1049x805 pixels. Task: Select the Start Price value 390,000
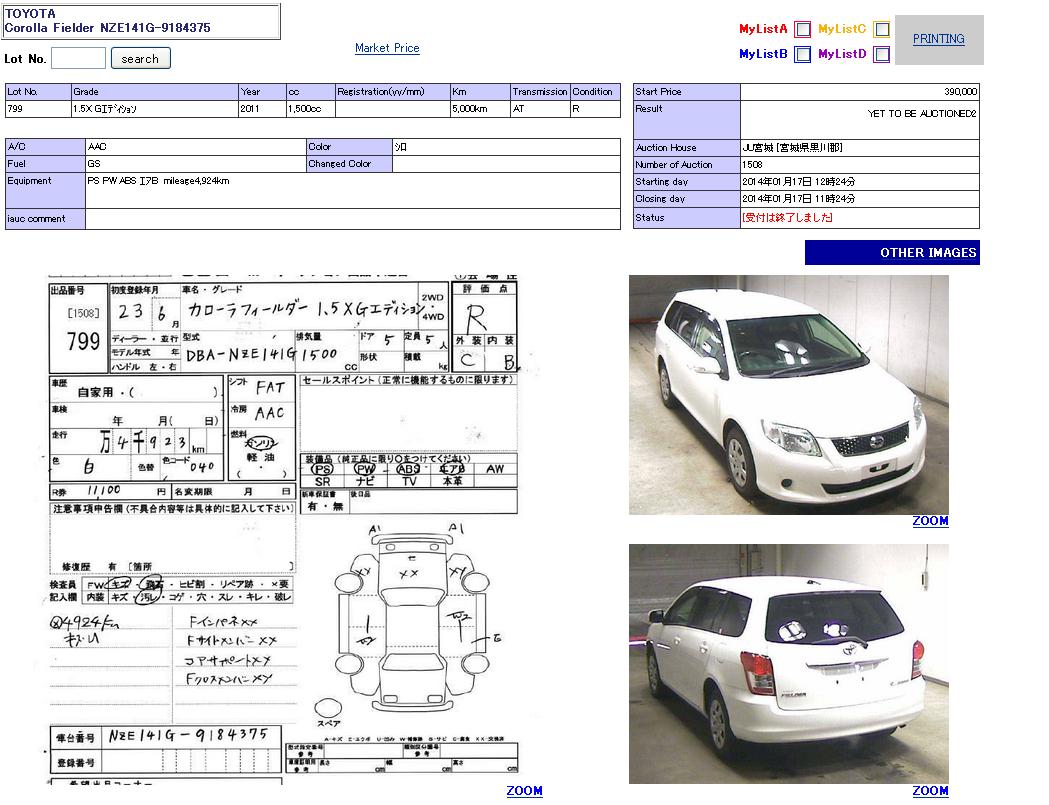(960, 92)
